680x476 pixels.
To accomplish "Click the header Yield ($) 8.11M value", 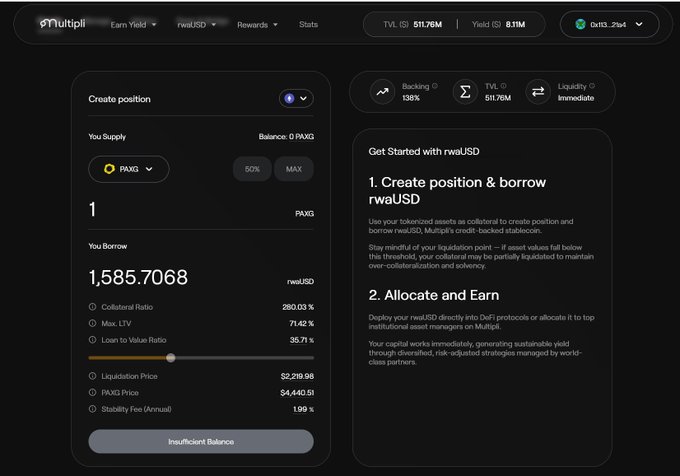I will tap(515, 24).
